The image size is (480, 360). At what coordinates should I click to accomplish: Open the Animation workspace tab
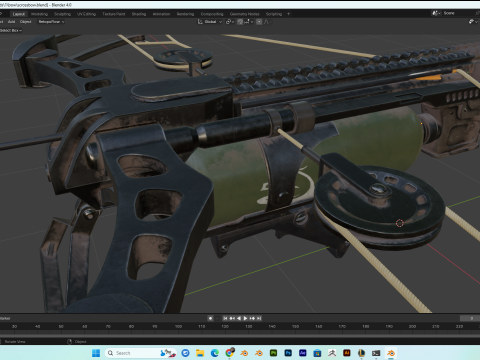coord(161,14)
